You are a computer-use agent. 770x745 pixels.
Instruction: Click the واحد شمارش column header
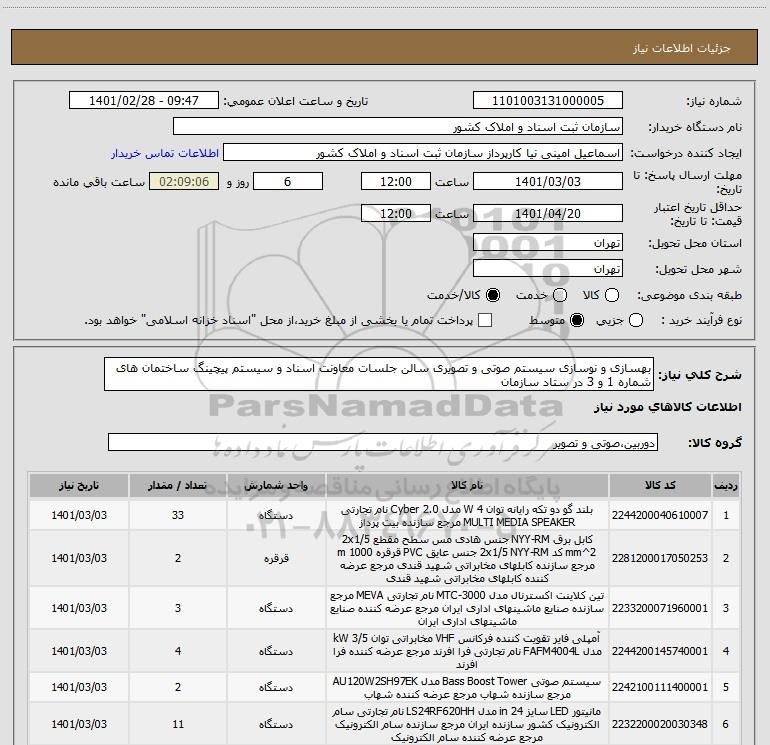click(276, 486)
